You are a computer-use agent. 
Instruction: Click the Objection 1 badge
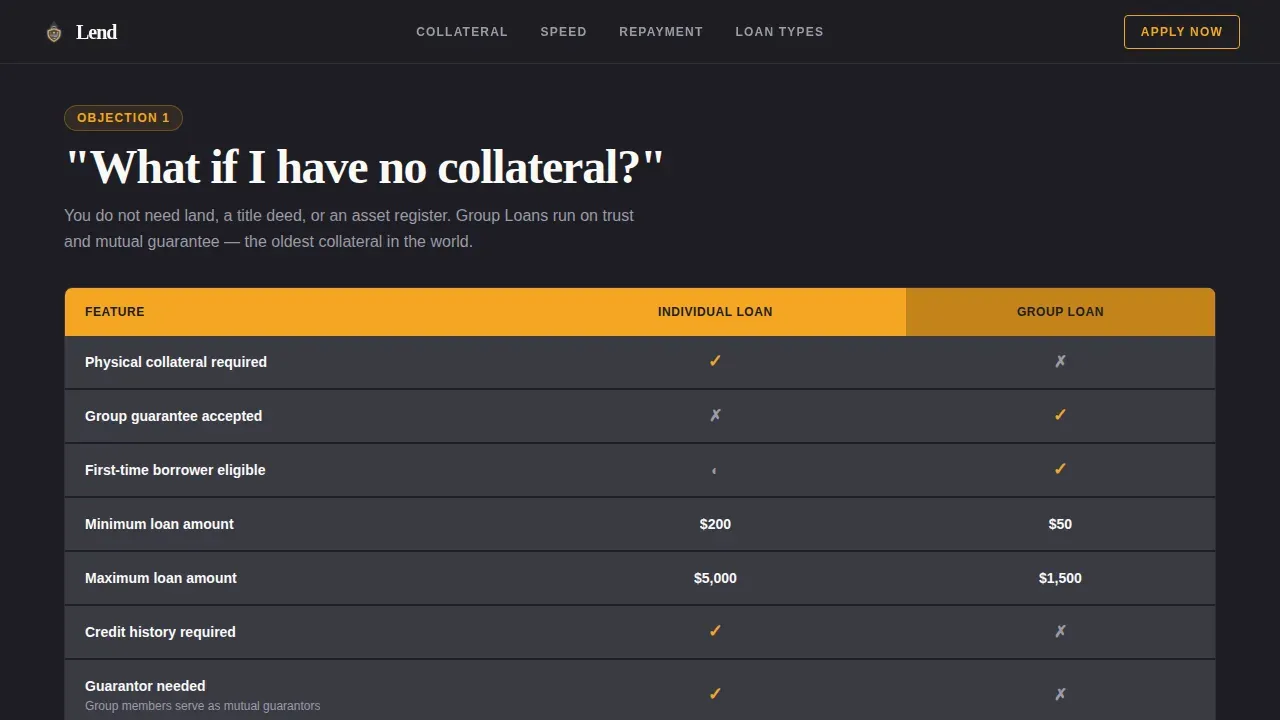point(123,118)
